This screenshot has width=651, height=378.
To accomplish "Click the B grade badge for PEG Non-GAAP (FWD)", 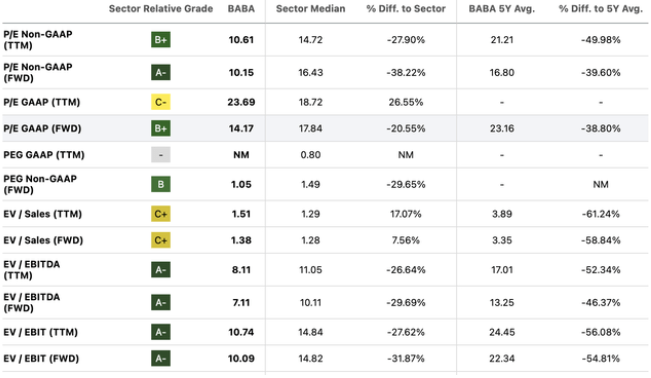I will tap(161, 184).
